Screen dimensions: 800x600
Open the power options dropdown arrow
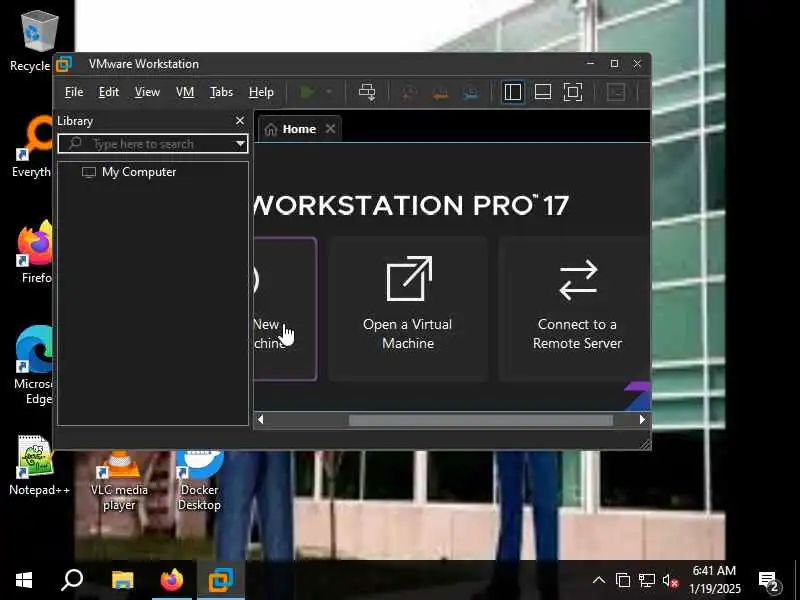[329, 92]
